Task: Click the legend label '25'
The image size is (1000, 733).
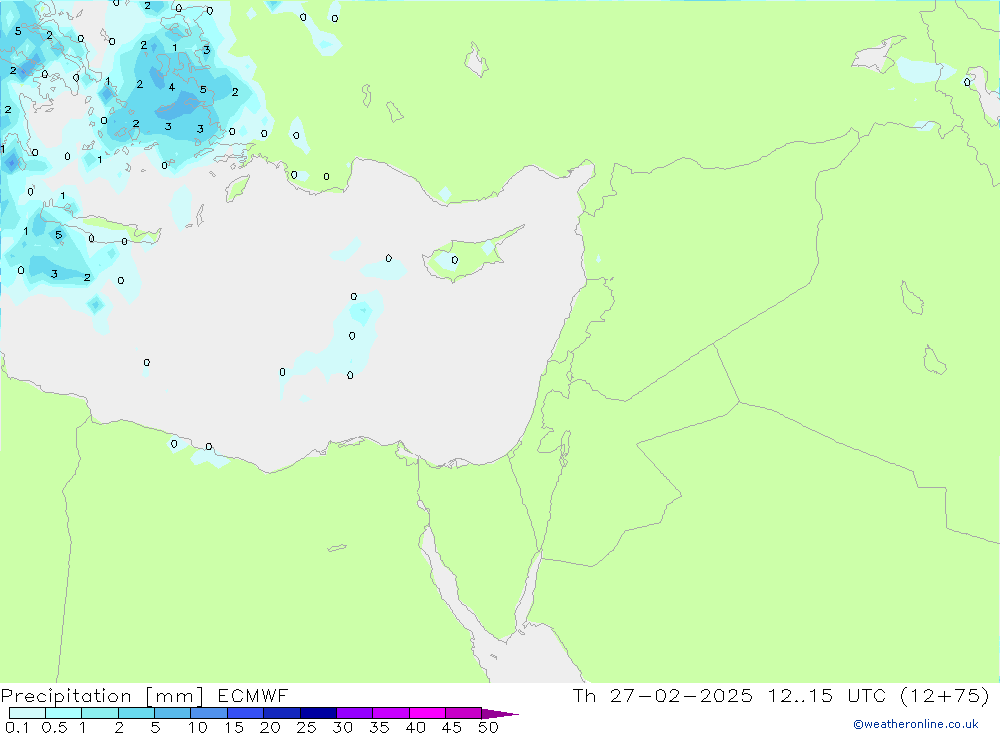Action: pyautogui.click(x=306, y=727)
